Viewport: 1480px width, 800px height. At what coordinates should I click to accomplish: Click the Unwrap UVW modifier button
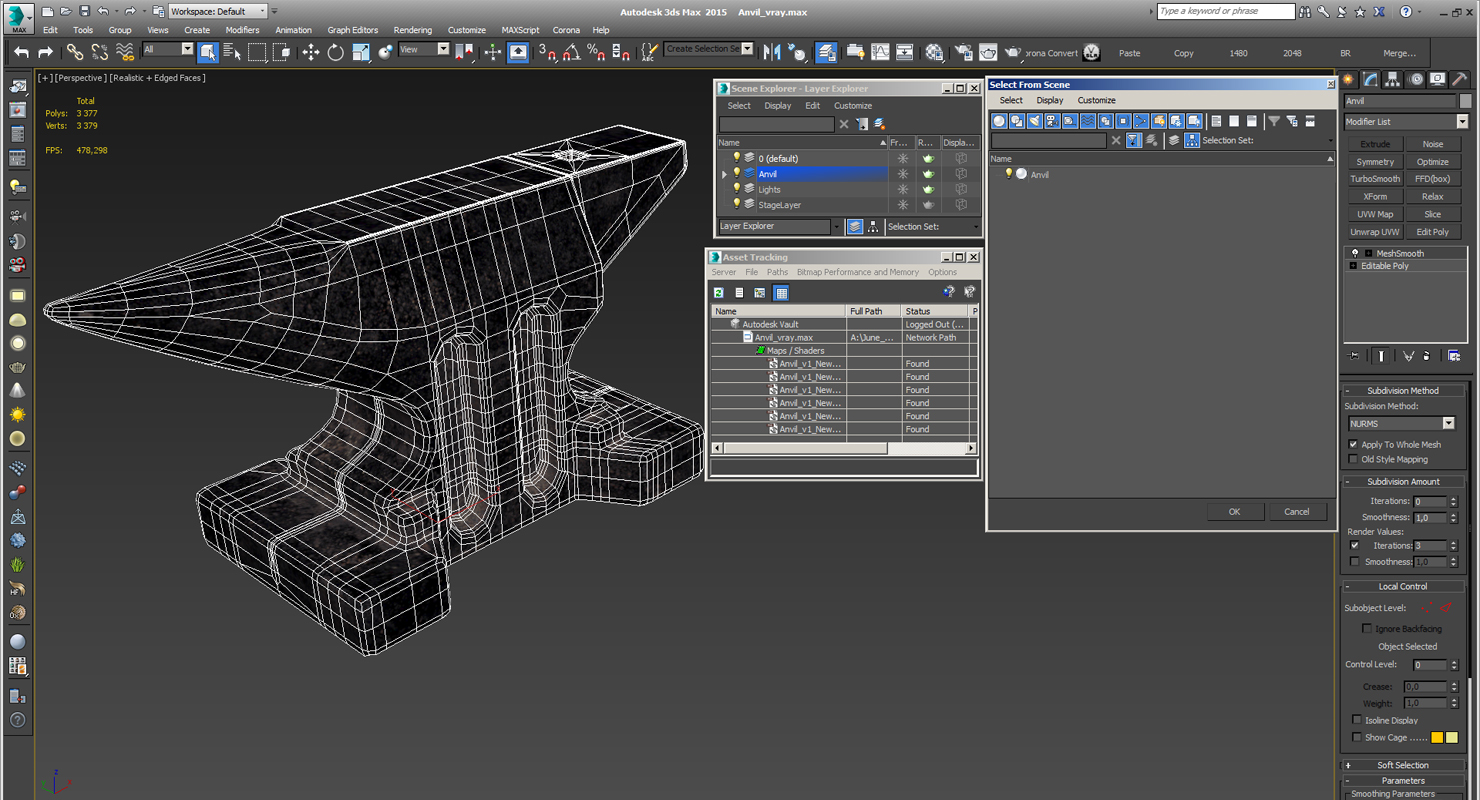click(1375, 232)
